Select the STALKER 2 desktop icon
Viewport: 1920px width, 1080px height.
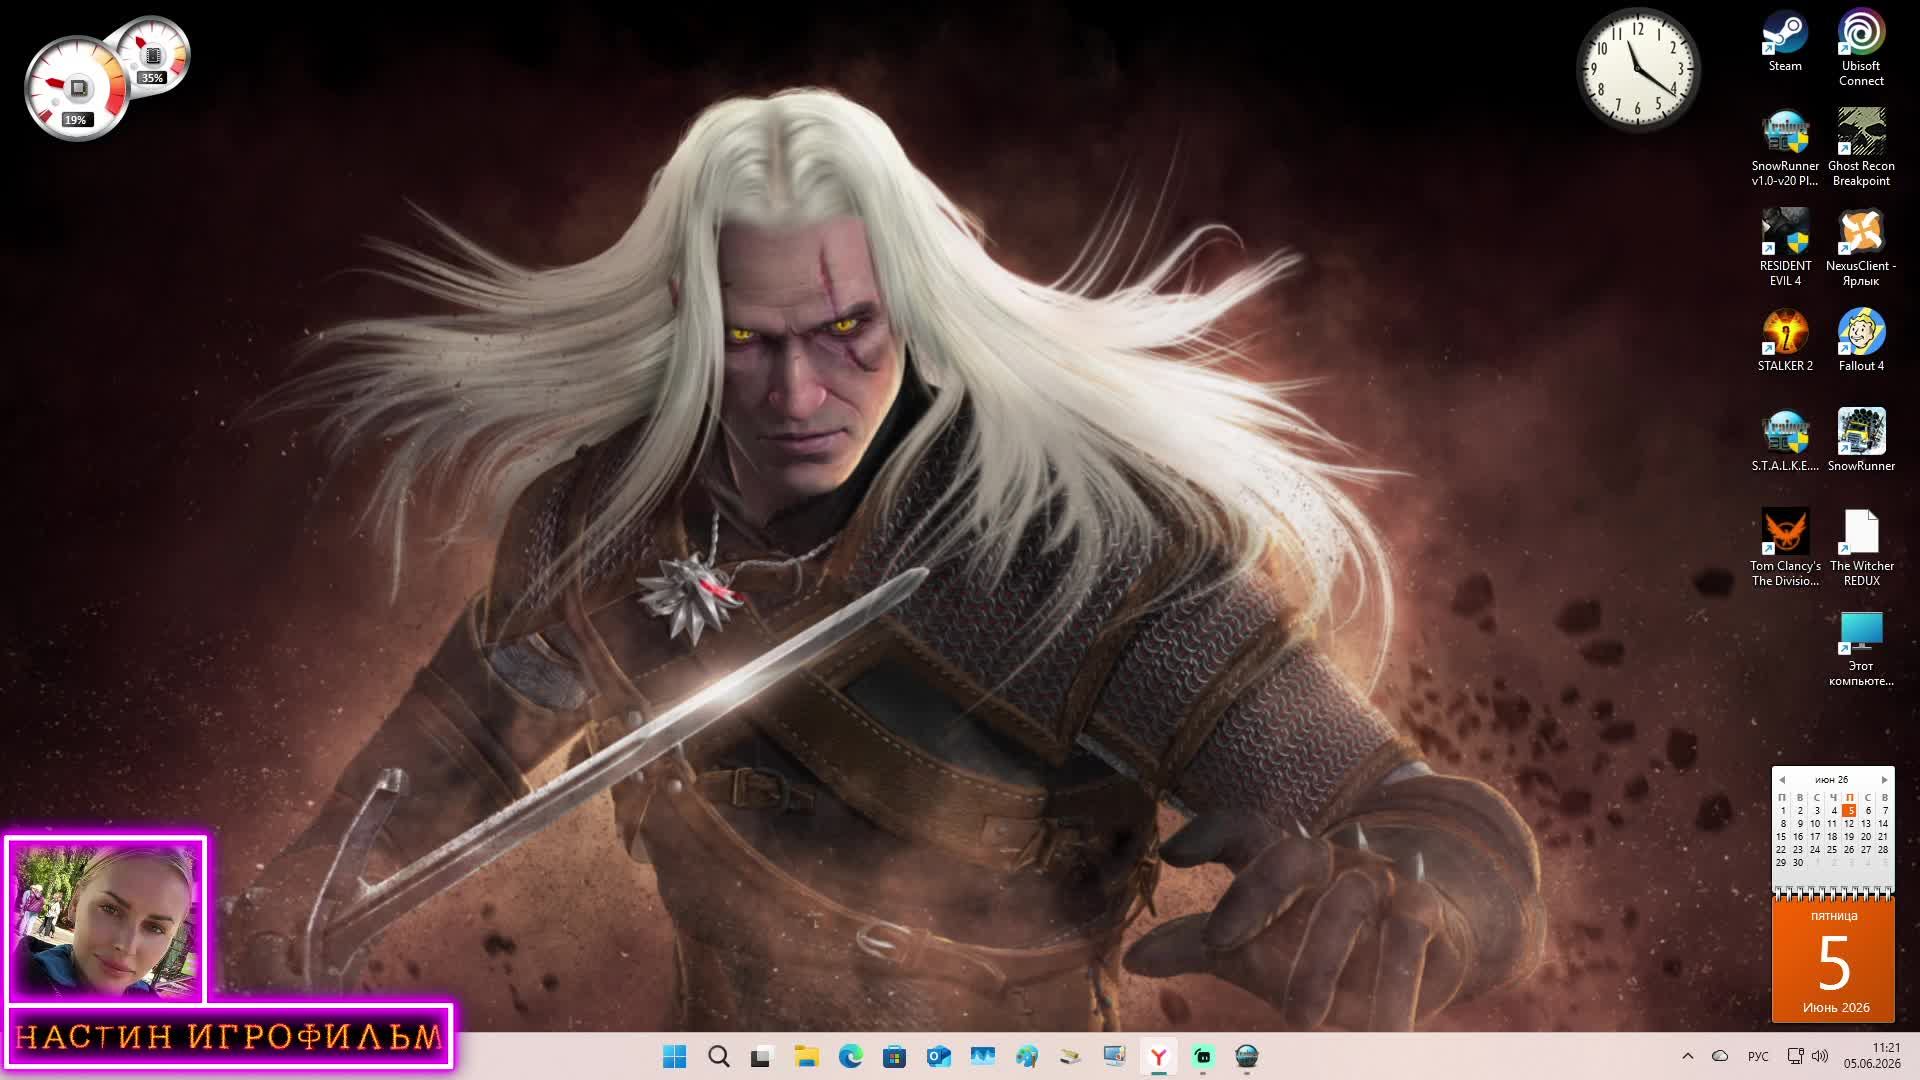point(1785,341)
